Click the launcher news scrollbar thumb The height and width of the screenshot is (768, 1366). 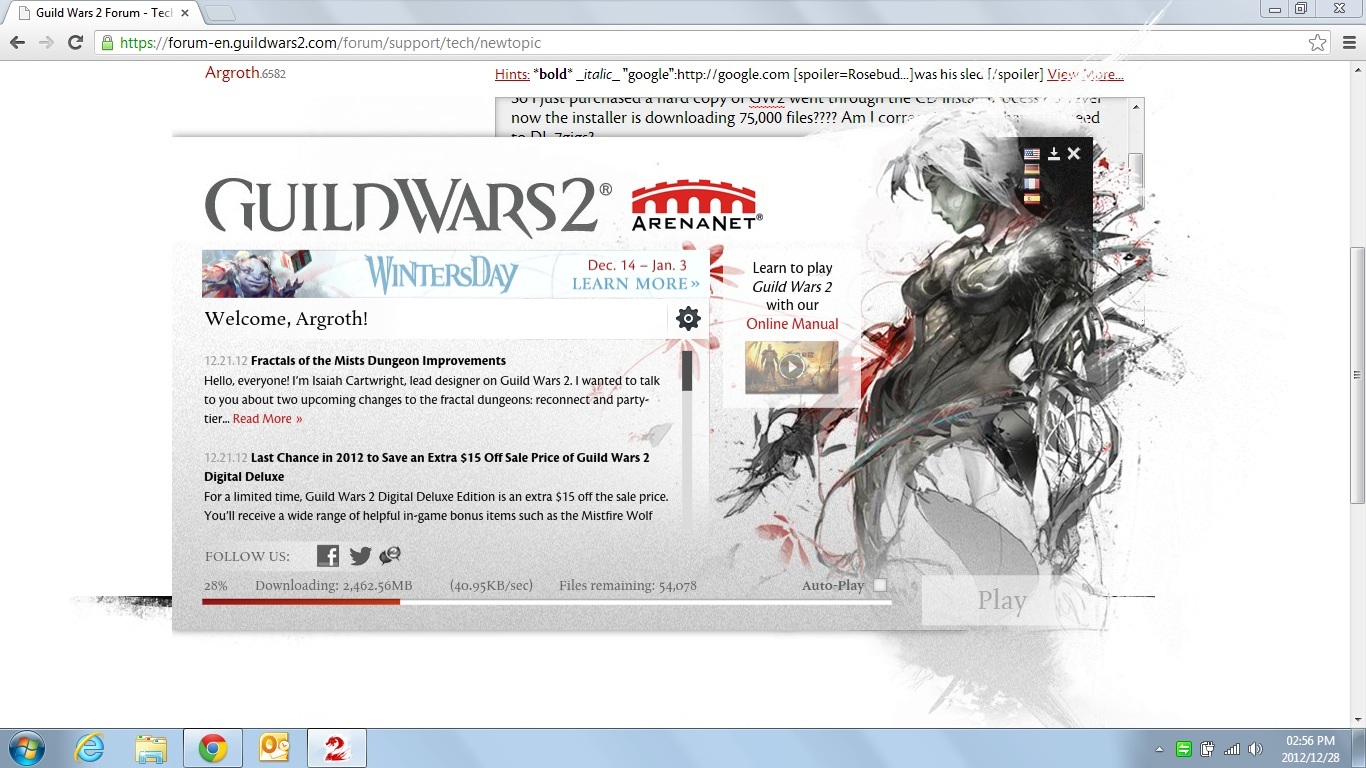[x=687, y=370]
